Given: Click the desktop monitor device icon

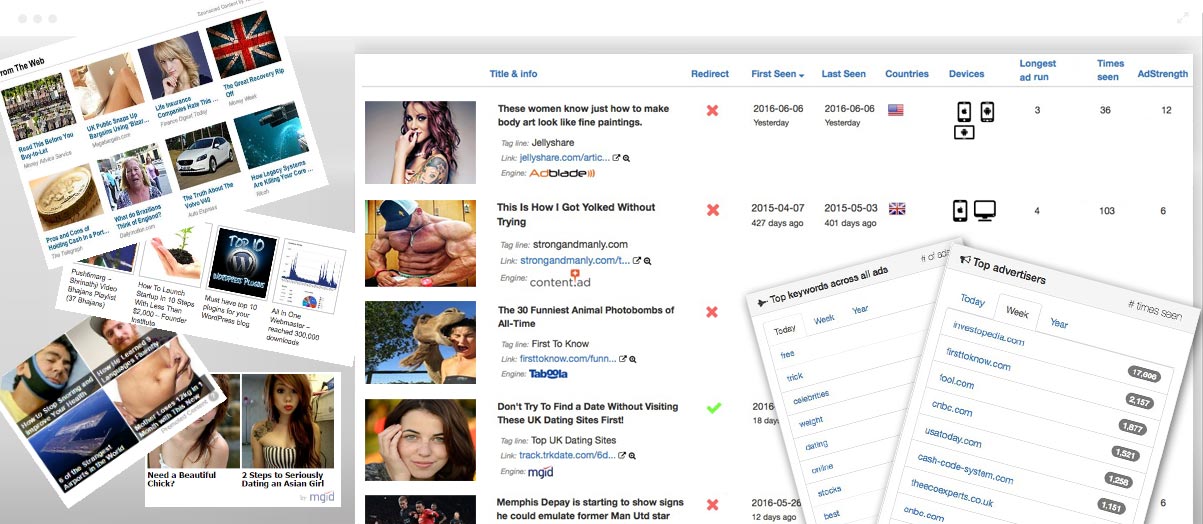Looking at the screenshot, I should (984, 211).
